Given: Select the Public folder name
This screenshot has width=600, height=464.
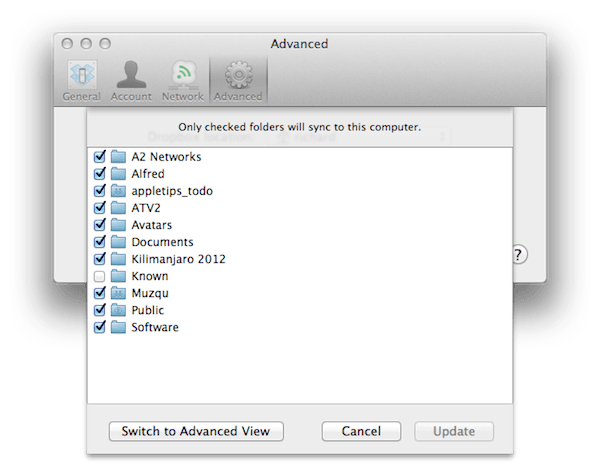Looking at the screenshot, I should 148,310.
